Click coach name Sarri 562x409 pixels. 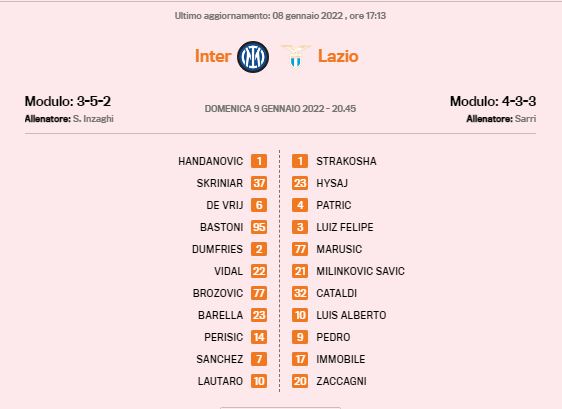tap(525, 119)
